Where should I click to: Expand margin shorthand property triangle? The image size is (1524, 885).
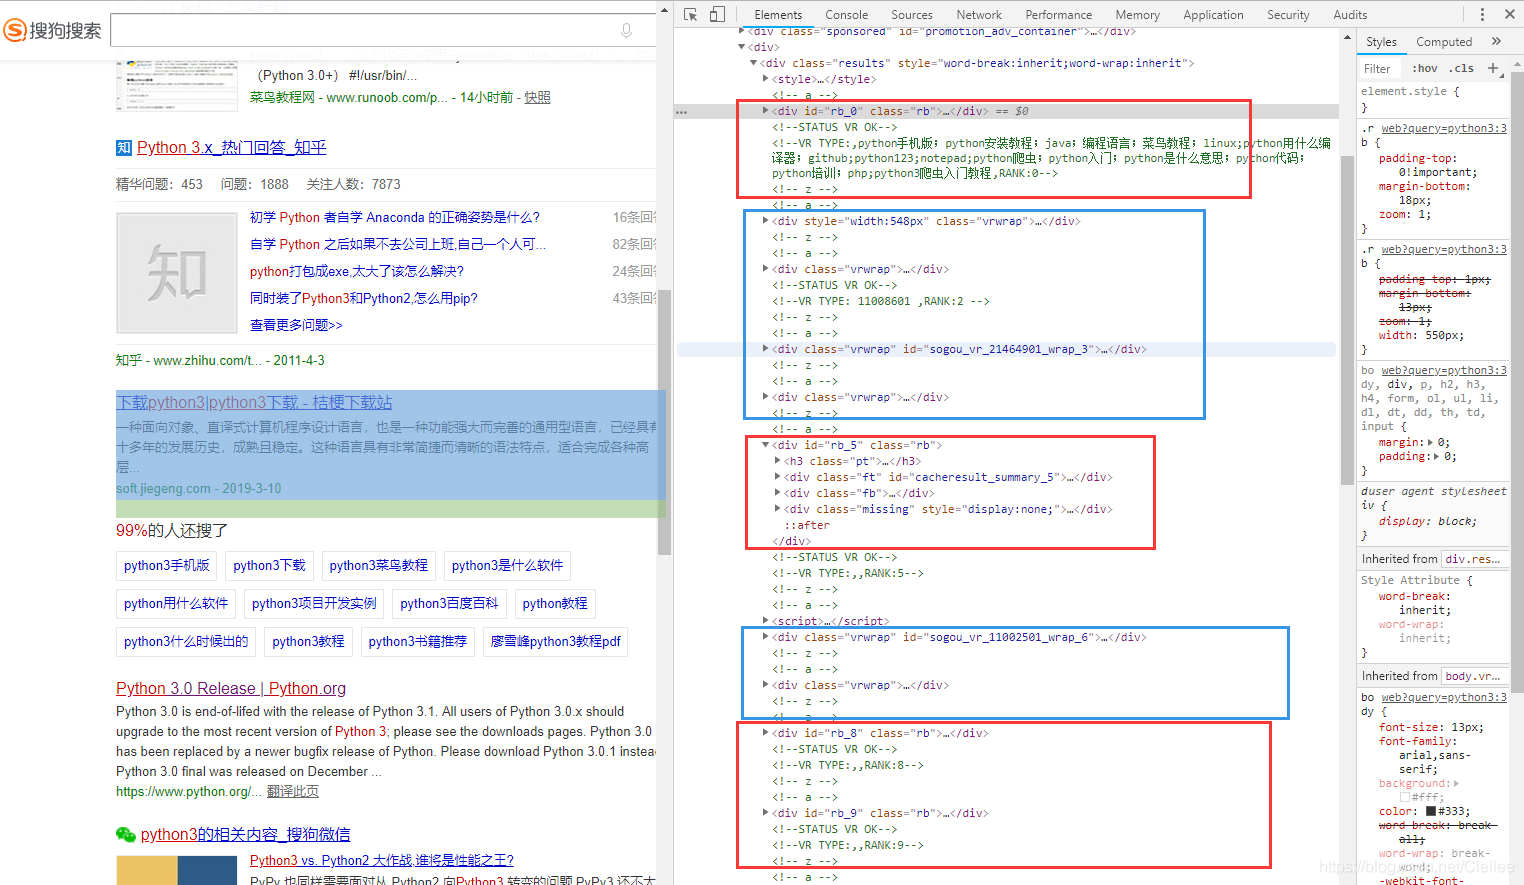[x=1431, y=442]
